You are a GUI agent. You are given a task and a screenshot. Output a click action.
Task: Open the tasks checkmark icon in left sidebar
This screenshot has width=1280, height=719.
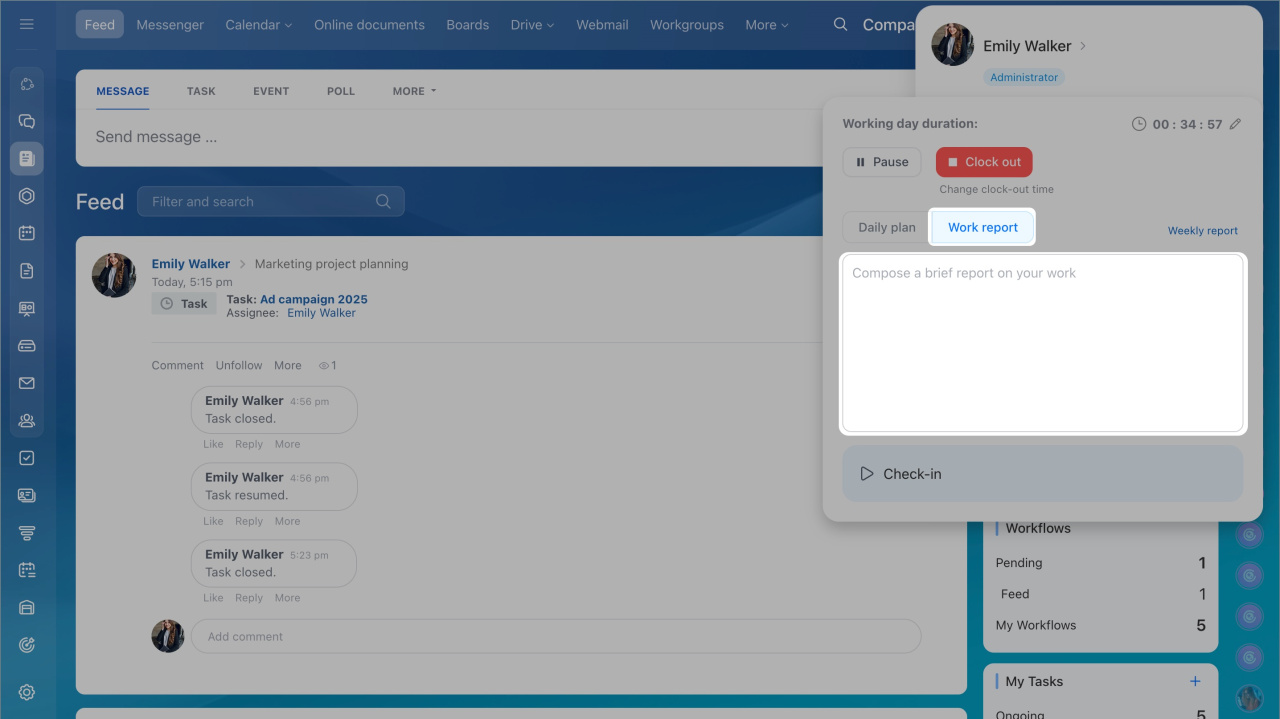[x=27, y=458]
